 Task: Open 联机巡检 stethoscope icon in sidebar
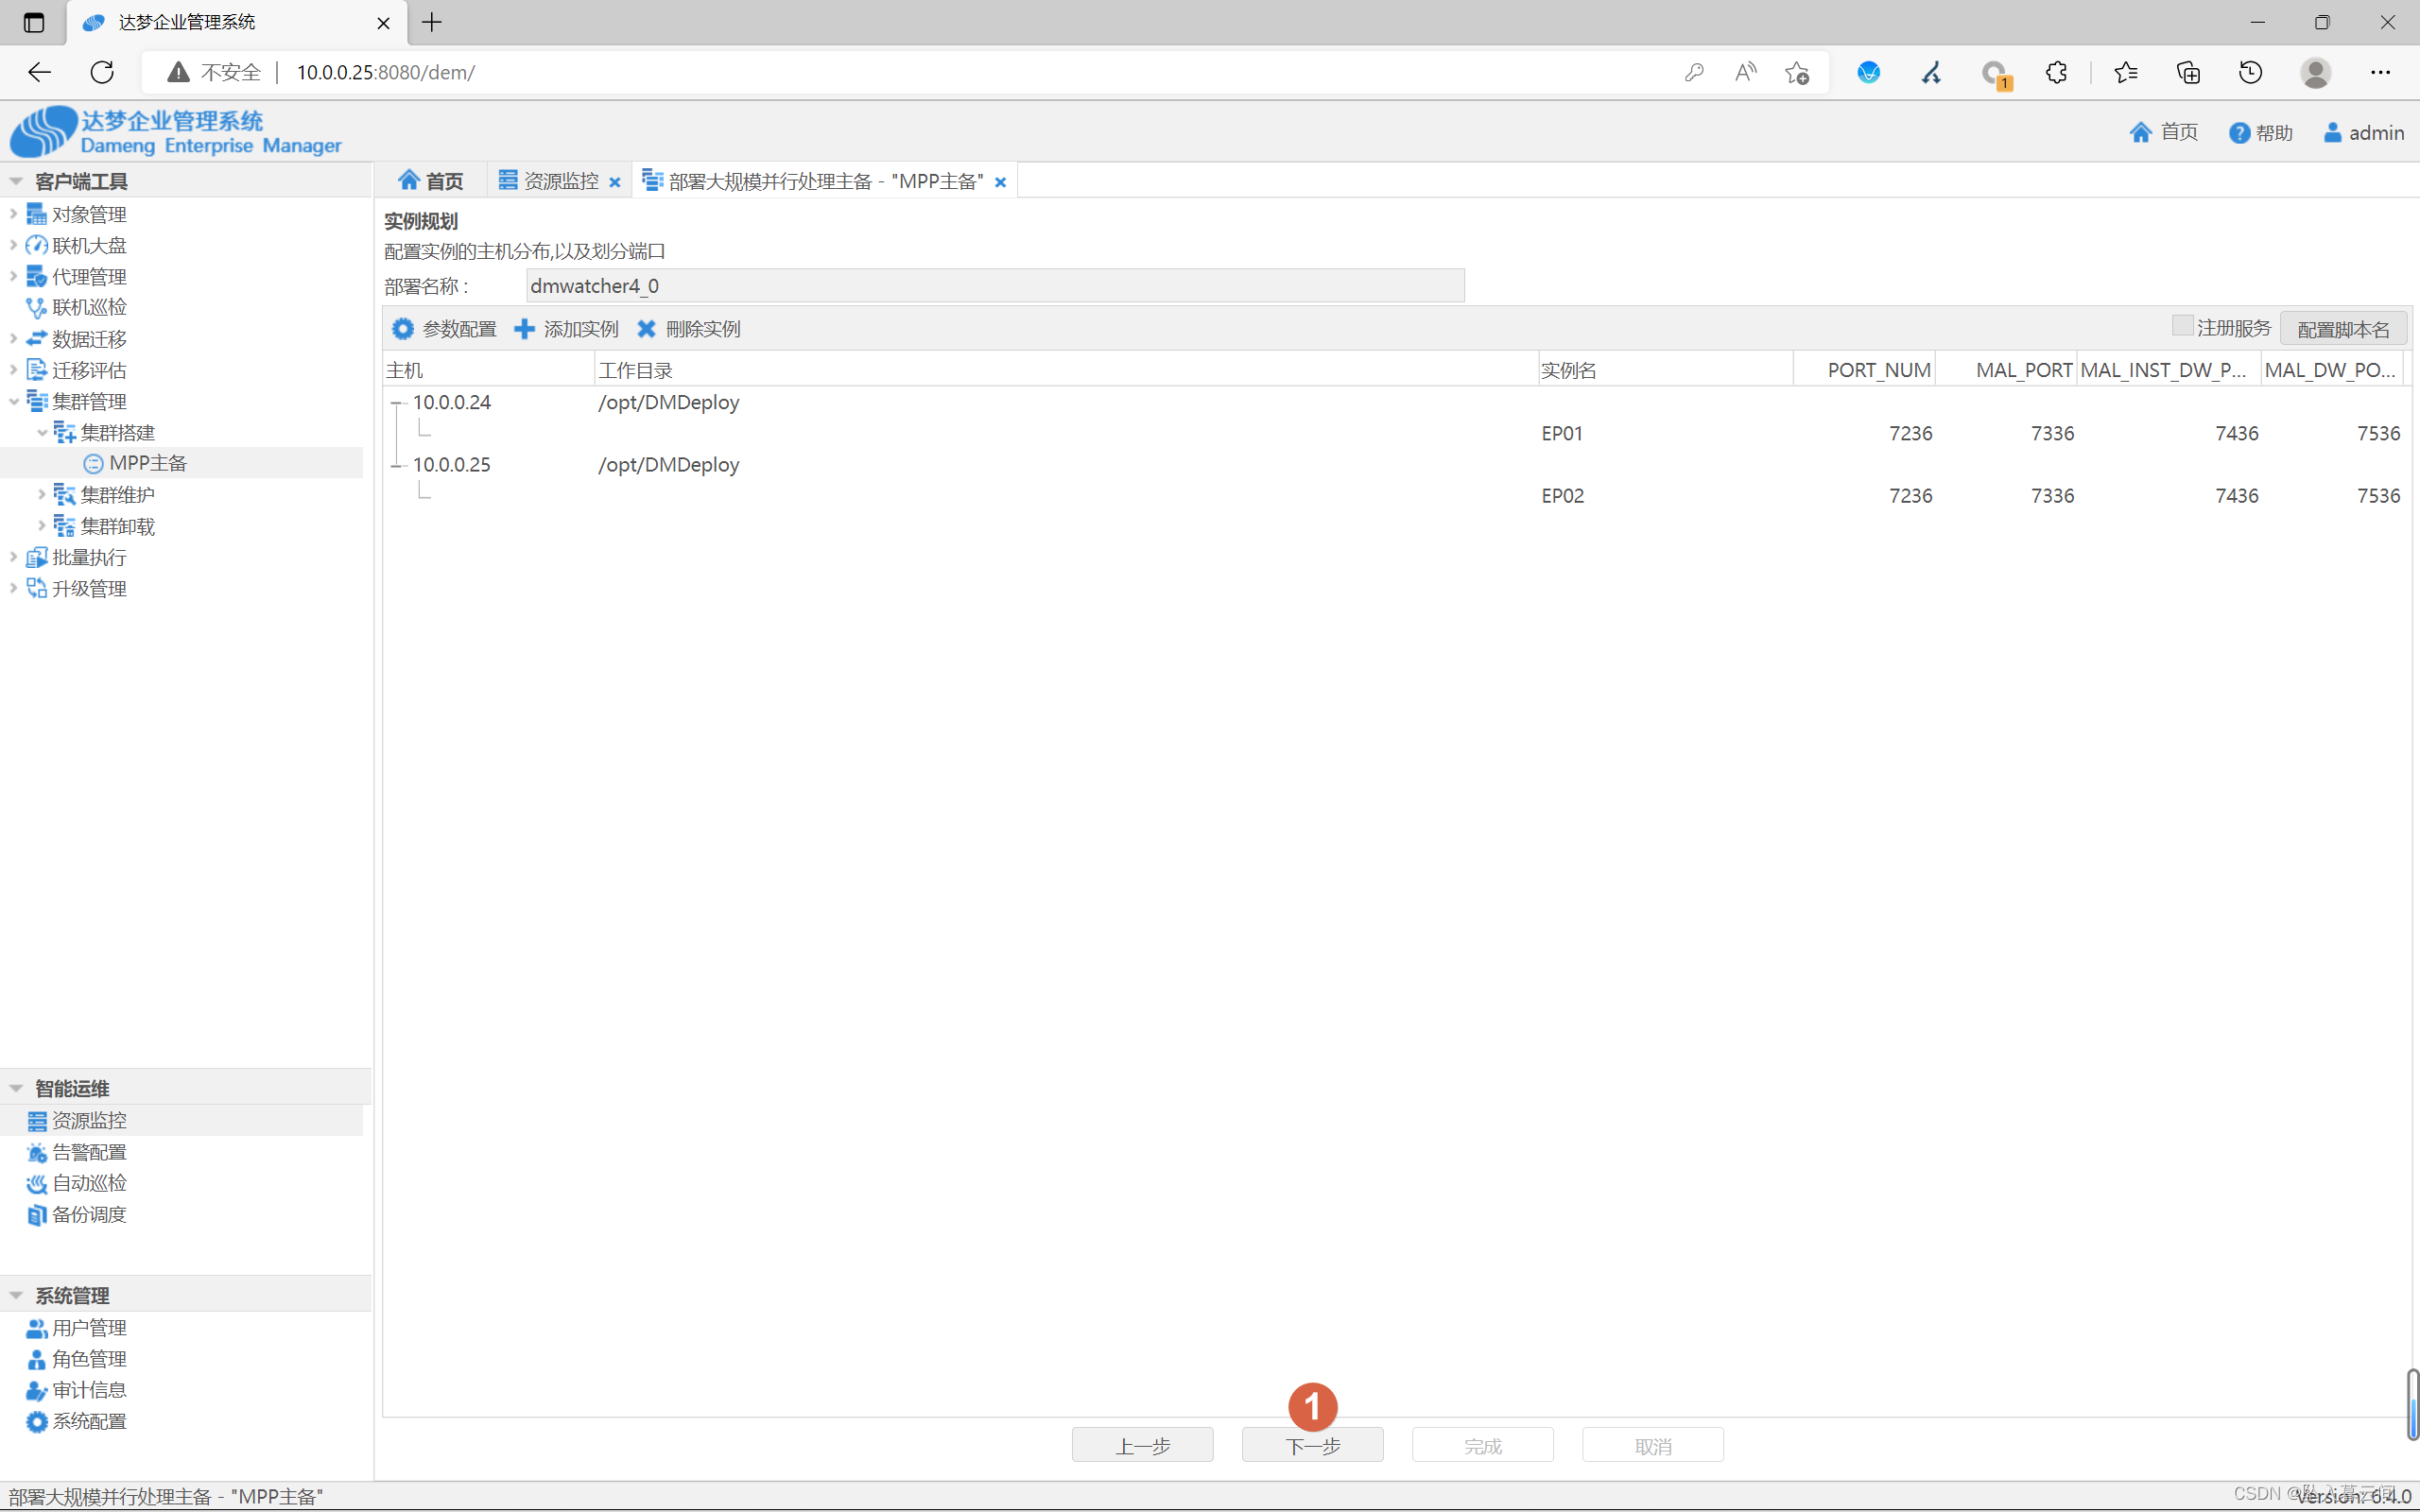coord(36,308)
